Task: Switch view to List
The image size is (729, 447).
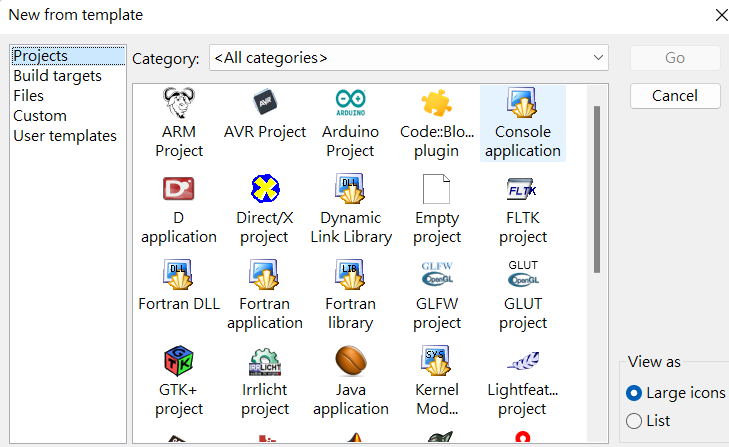Action: pos(648,421)
